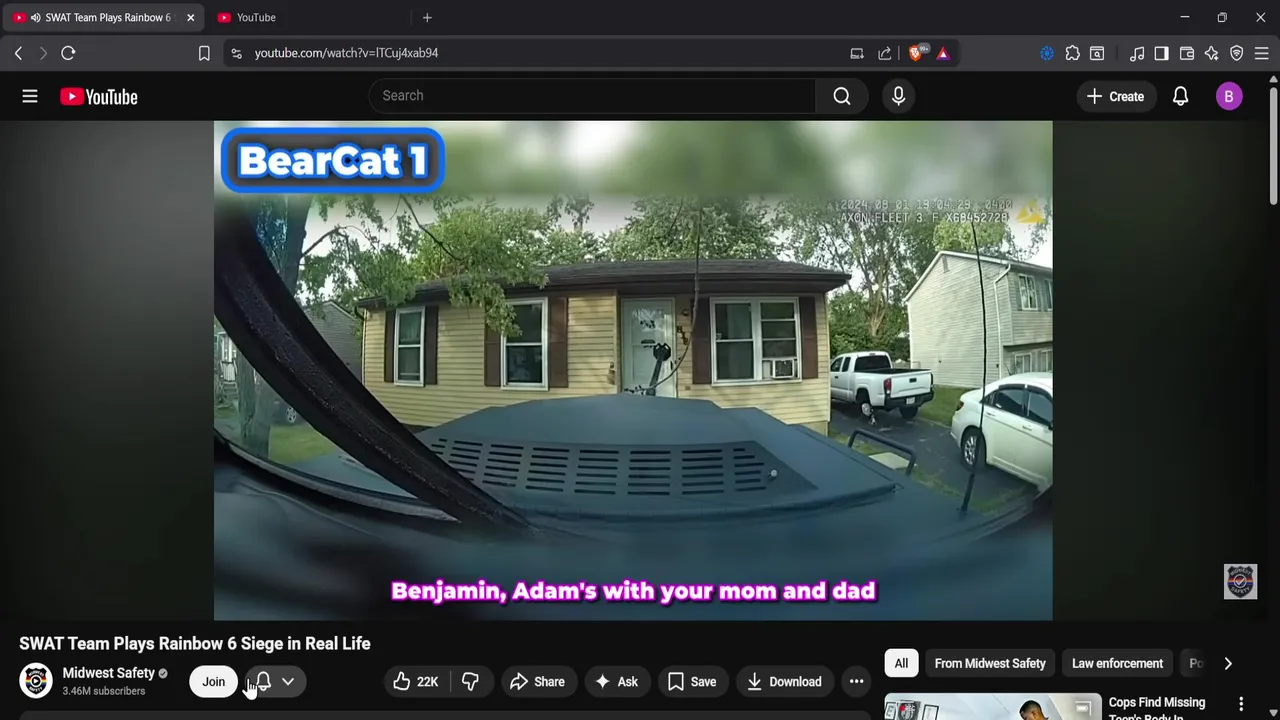Viewport: 1280px width, 720px height.
Task: Open Cops Find Missing Teen's Body video thumbnail
Action: click(993, 706)
